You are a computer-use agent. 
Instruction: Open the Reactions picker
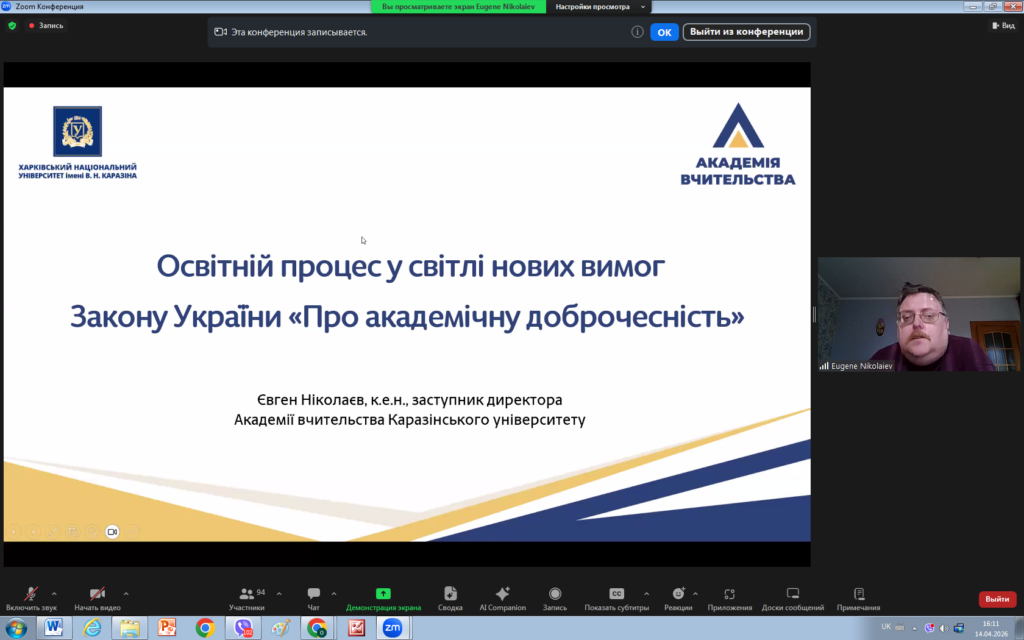[678, 594]
